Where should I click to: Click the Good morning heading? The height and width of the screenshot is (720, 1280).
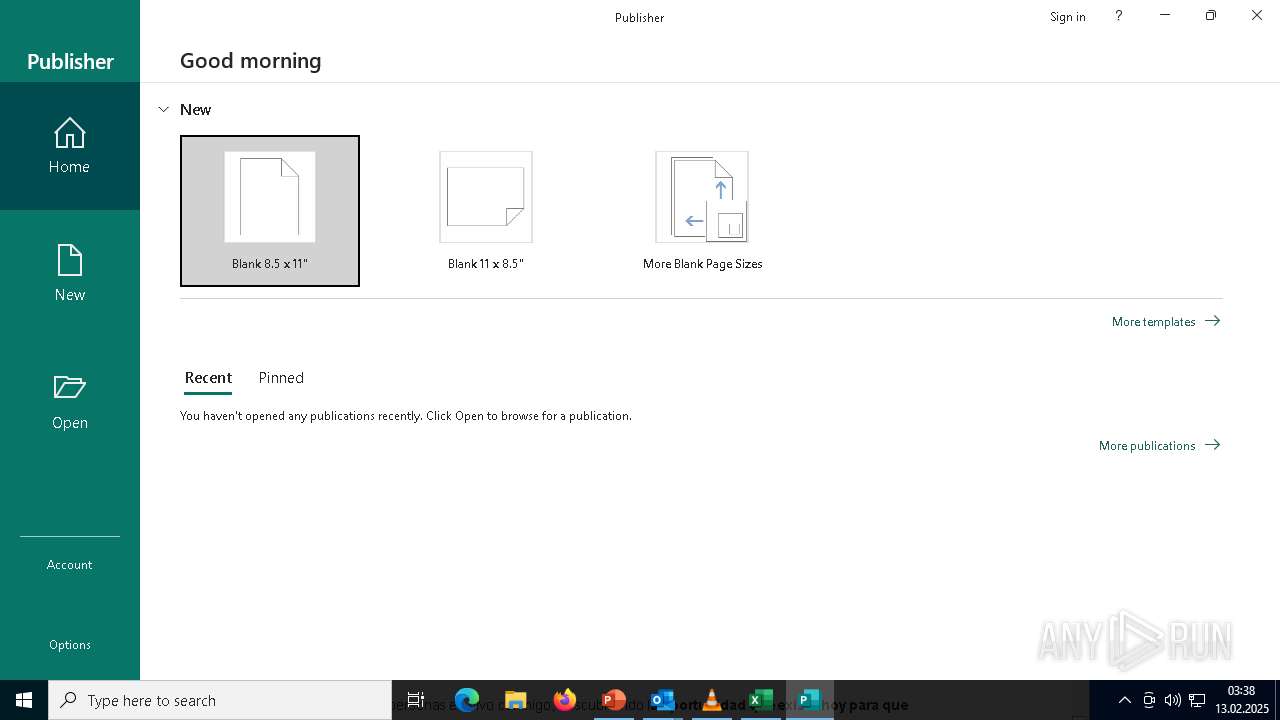(x=251, y=60)
